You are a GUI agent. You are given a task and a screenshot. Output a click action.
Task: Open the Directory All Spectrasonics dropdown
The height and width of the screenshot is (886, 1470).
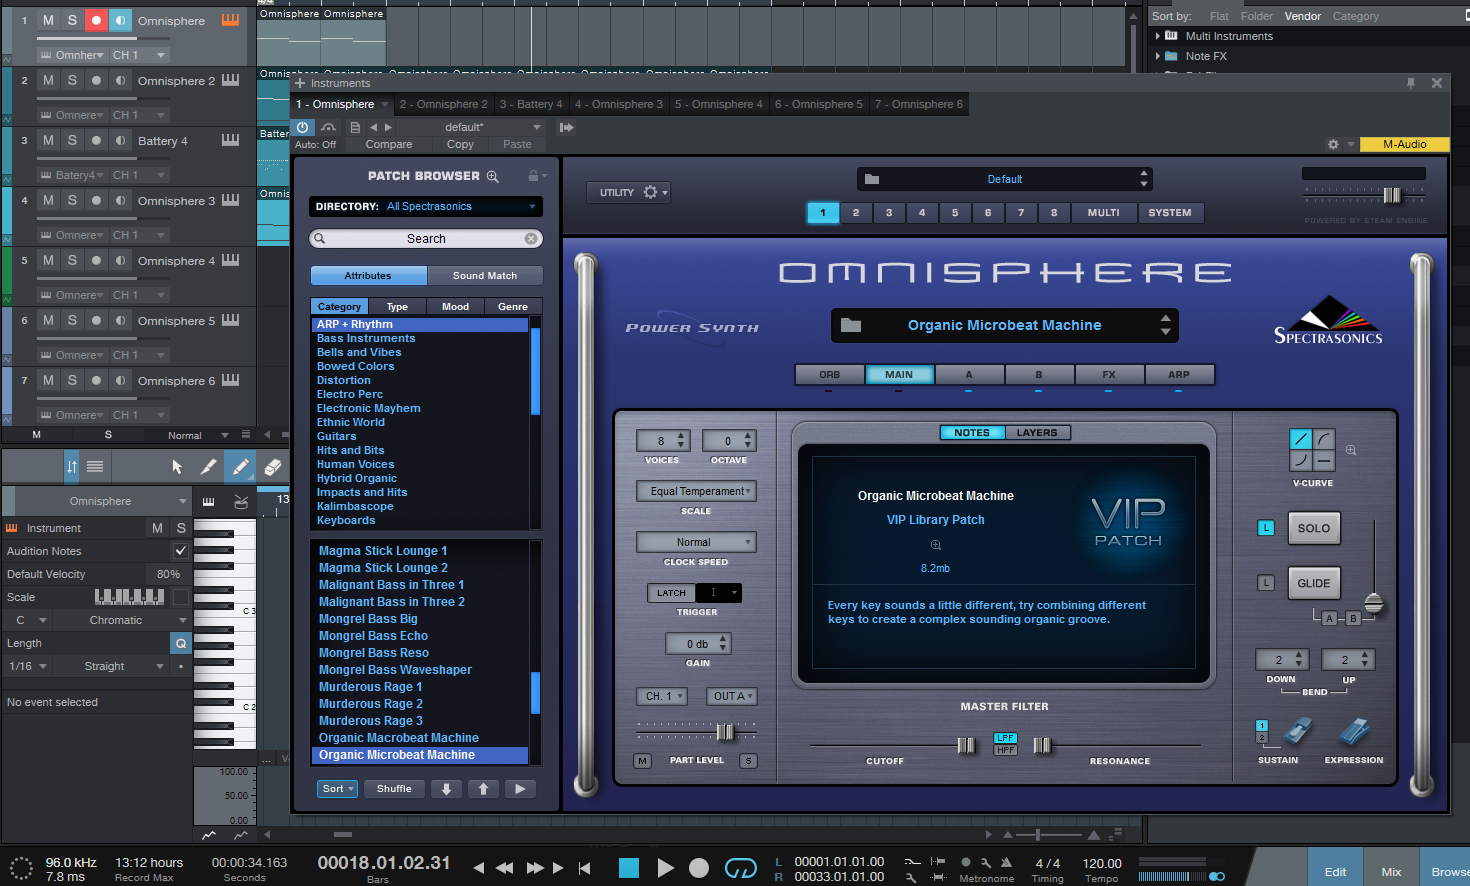[426, 206]
